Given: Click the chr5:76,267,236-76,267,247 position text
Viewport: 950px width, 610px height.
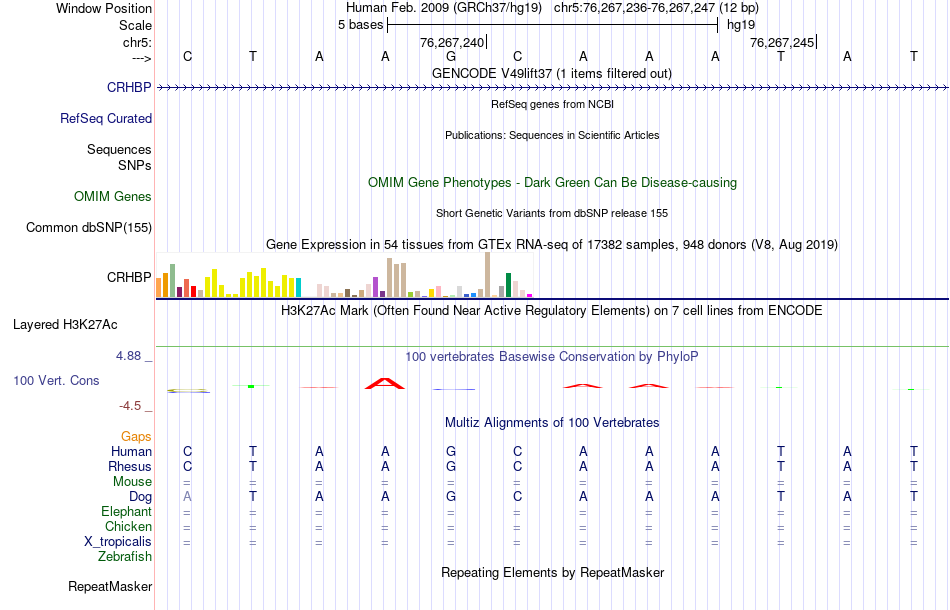Looking at the screenshot, I should [656, 8].
